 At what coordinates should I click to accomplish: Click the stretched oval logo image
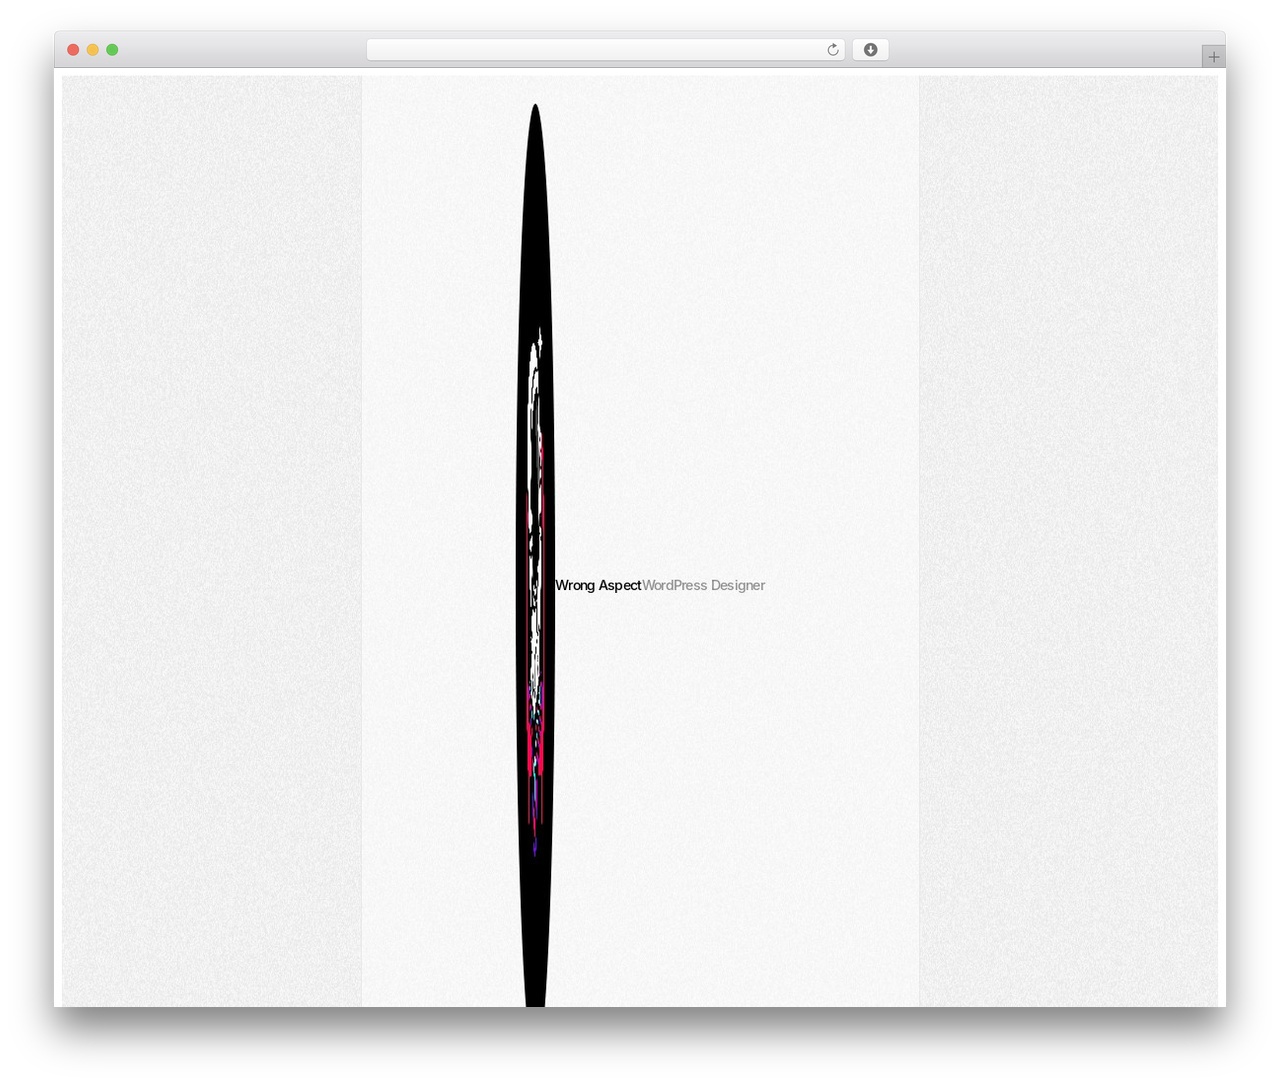click(x=535, y=555)
